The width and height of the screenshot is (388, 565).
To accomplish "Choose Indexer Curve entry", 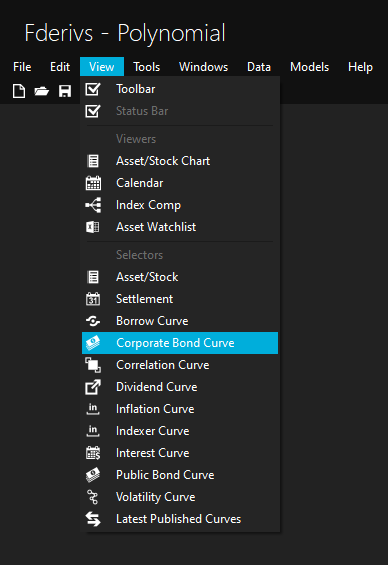I will click(180, 431).
